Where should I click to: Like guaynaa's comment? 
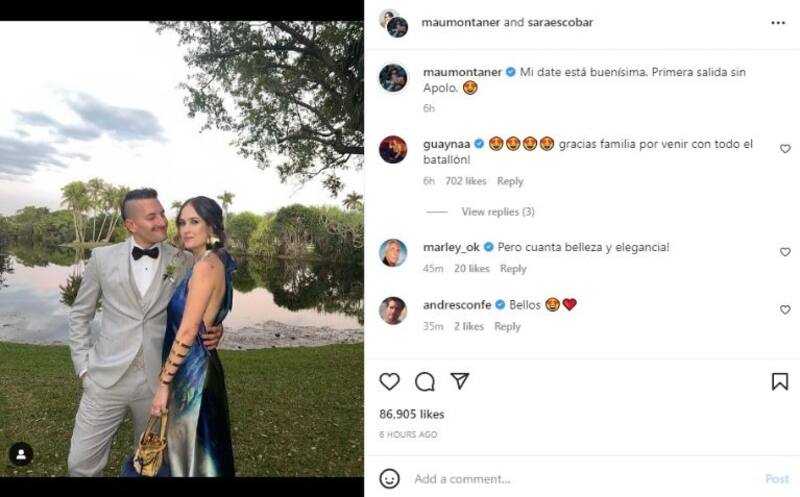pos(785,149)
